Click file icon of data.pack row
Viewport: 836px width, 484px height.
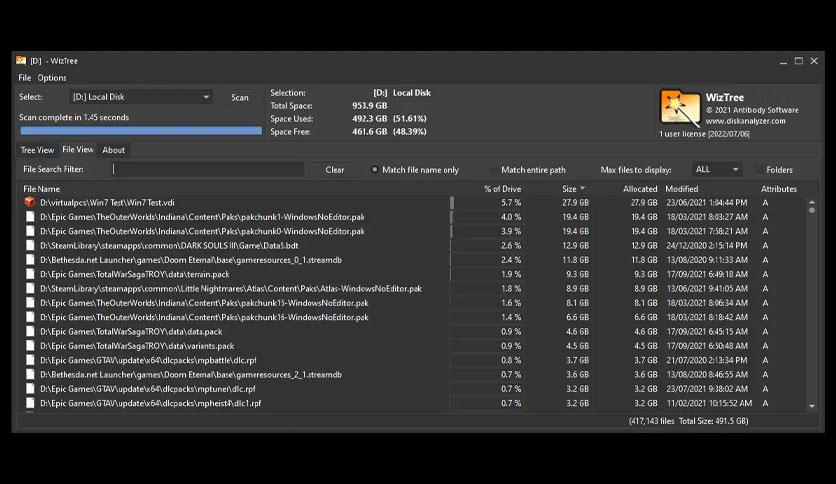coord(30,332)
